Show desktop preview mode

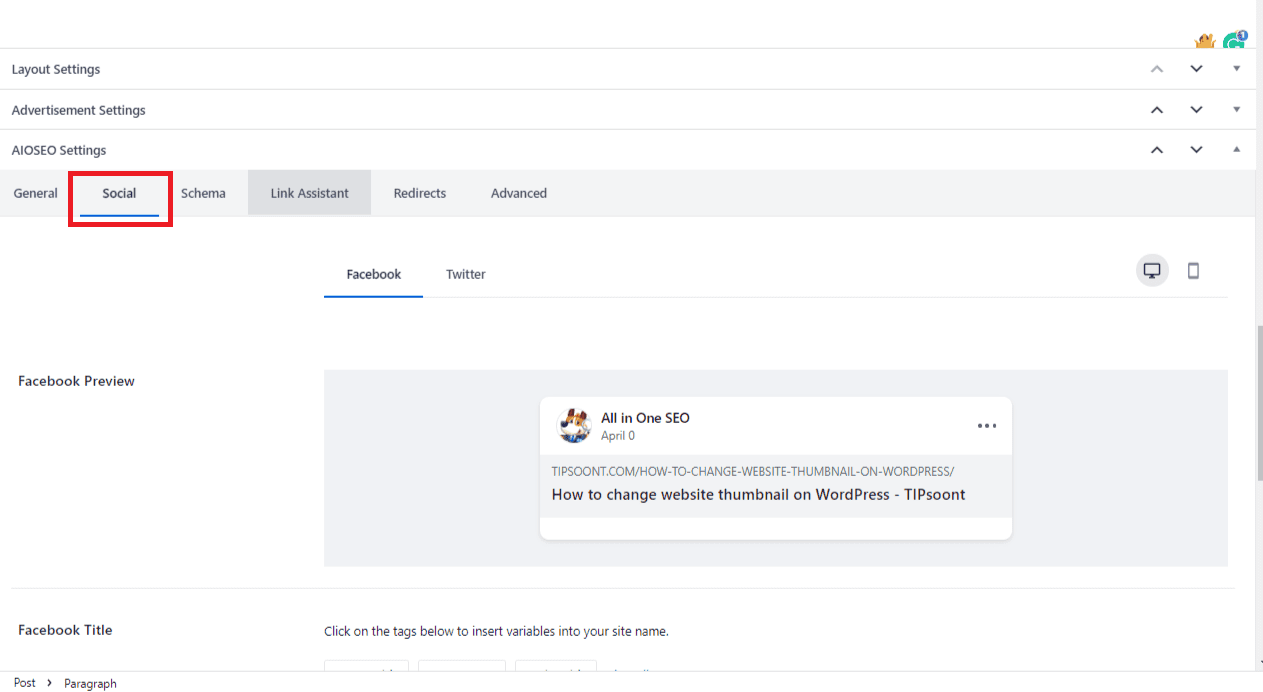[1152, 271]
